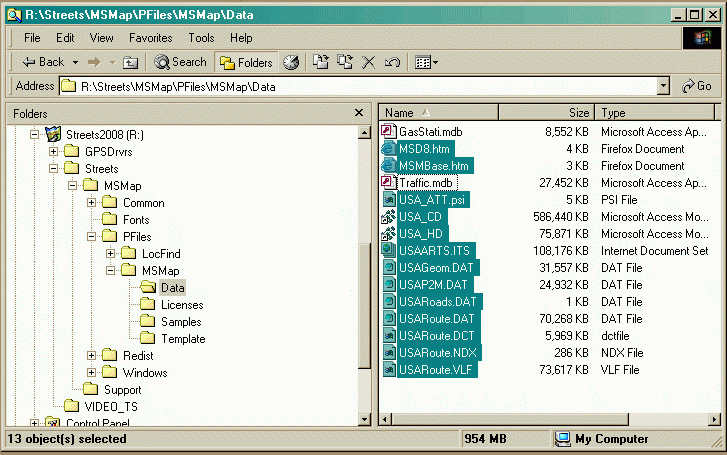Select the USA_ATT.psi file icon

point(388,199)
